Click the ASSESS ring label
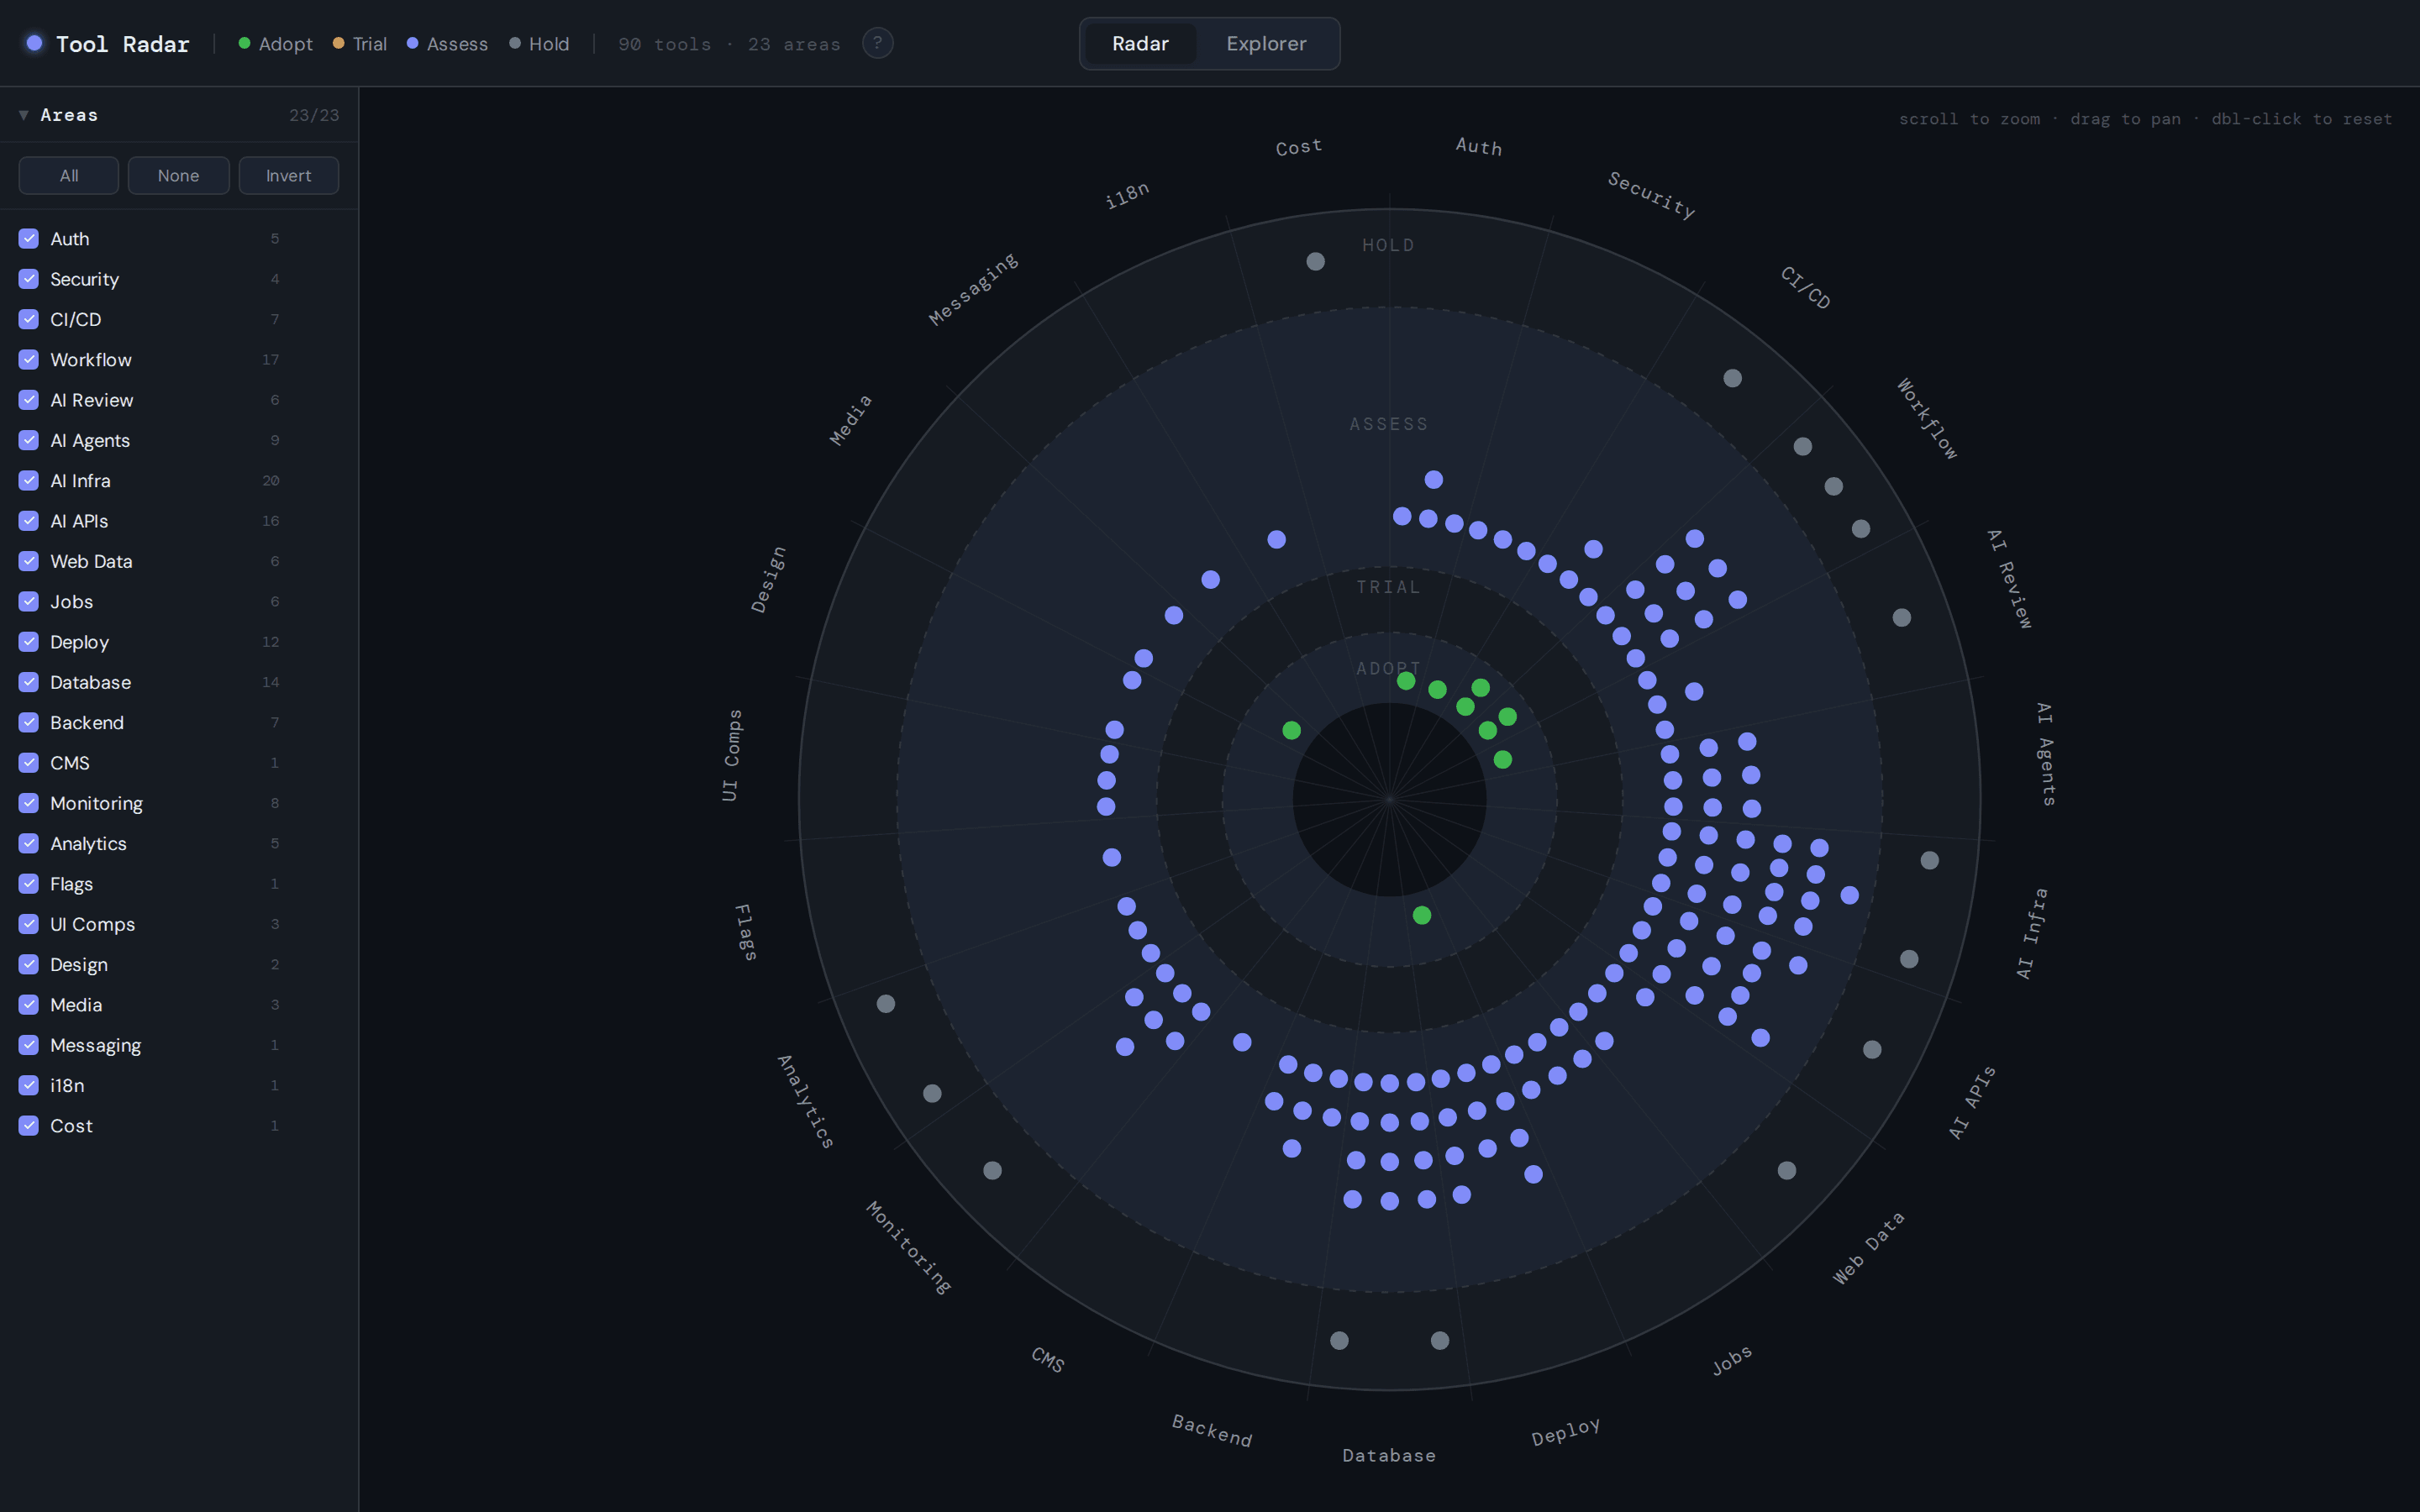The width and height of the screenshot is (2420, 1512). coord(1389,424)
